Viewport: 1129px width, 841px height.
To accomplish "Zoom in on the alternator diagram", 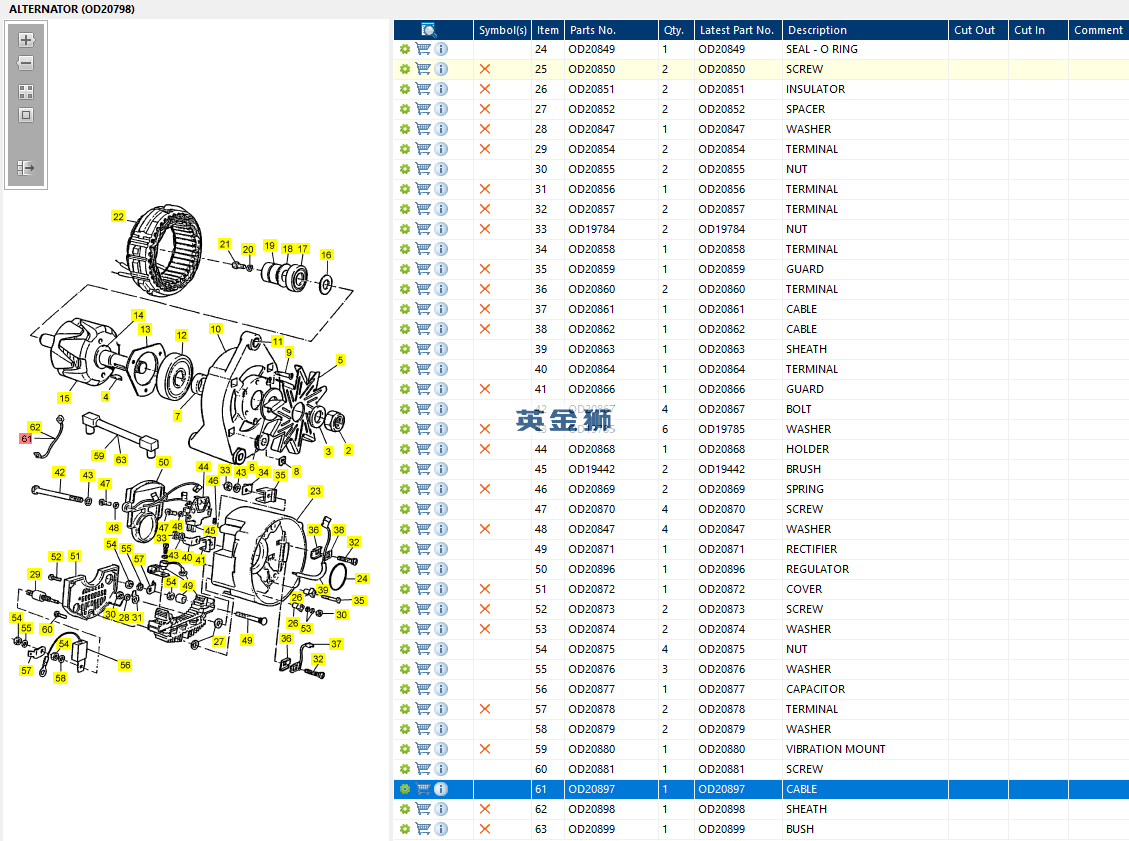I will (26, 41).
